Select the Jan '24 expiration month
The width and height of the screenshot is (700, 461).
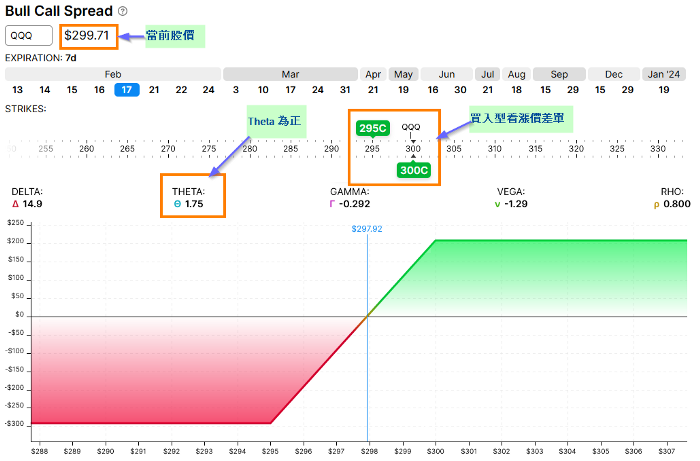pyautogui.click(x=663, y=74)
